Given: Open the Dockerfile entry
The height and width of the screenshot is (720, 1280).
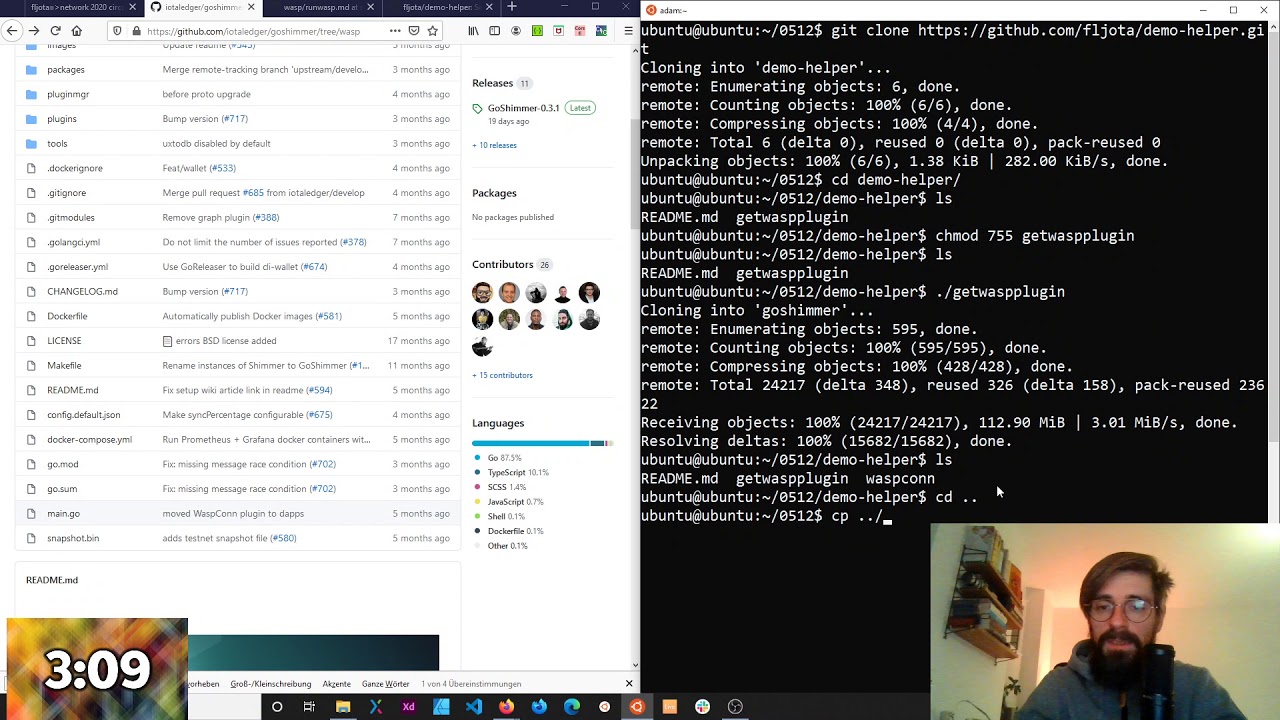Looking at the screenshot, I should tap(67, 316).
